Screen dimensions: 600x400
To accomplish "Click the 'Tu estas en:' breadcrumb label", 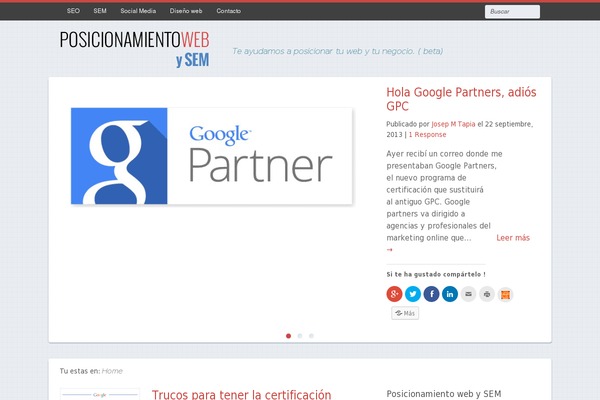I will click(80, 371).
